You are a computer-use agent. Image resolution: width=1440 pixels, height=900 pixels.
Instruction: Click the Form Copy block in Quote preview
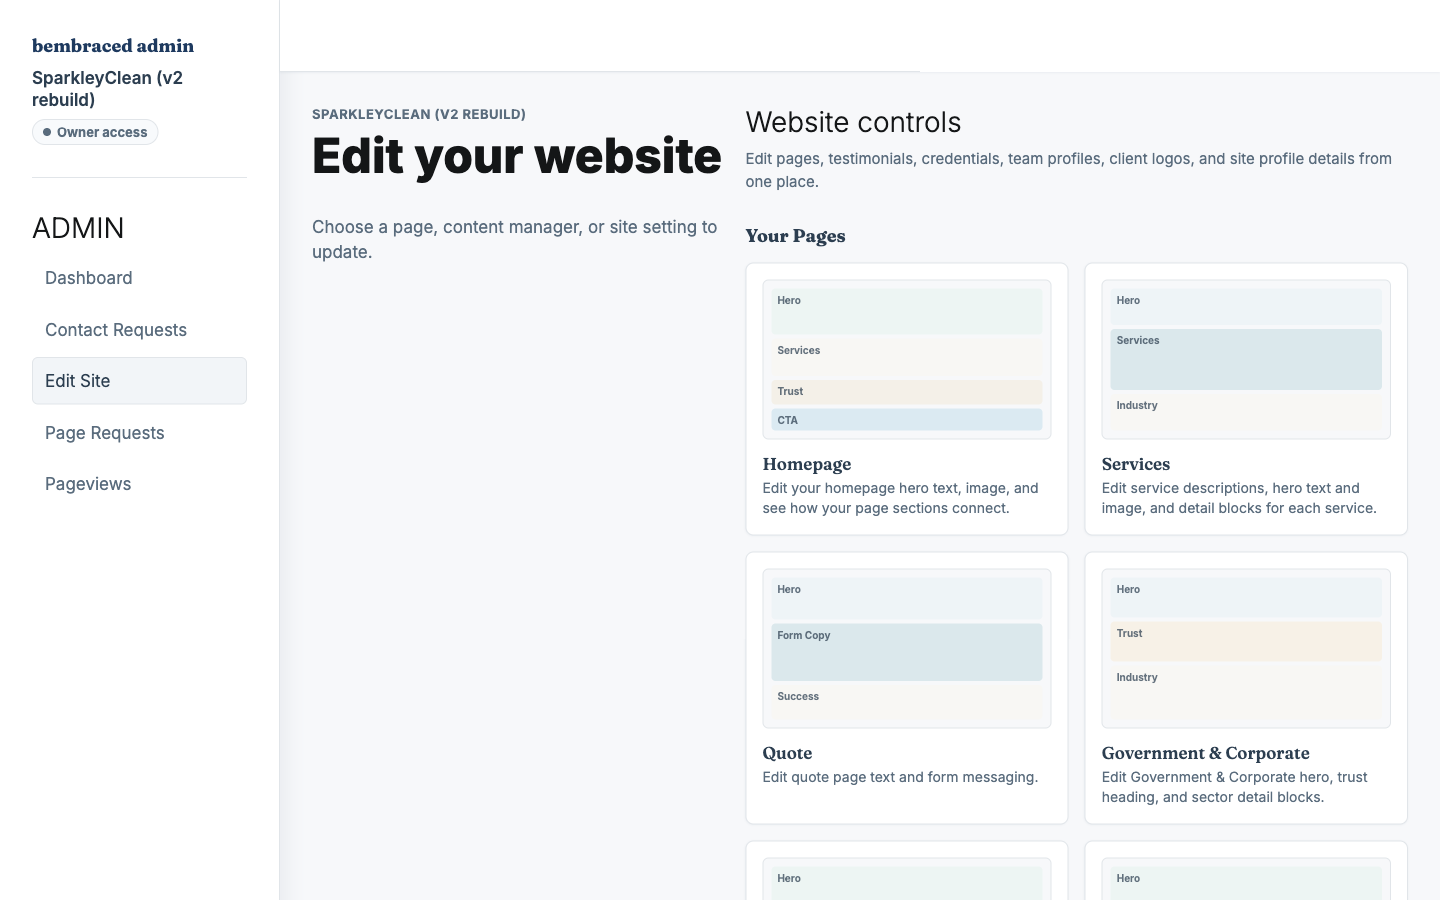pos(907,652)
